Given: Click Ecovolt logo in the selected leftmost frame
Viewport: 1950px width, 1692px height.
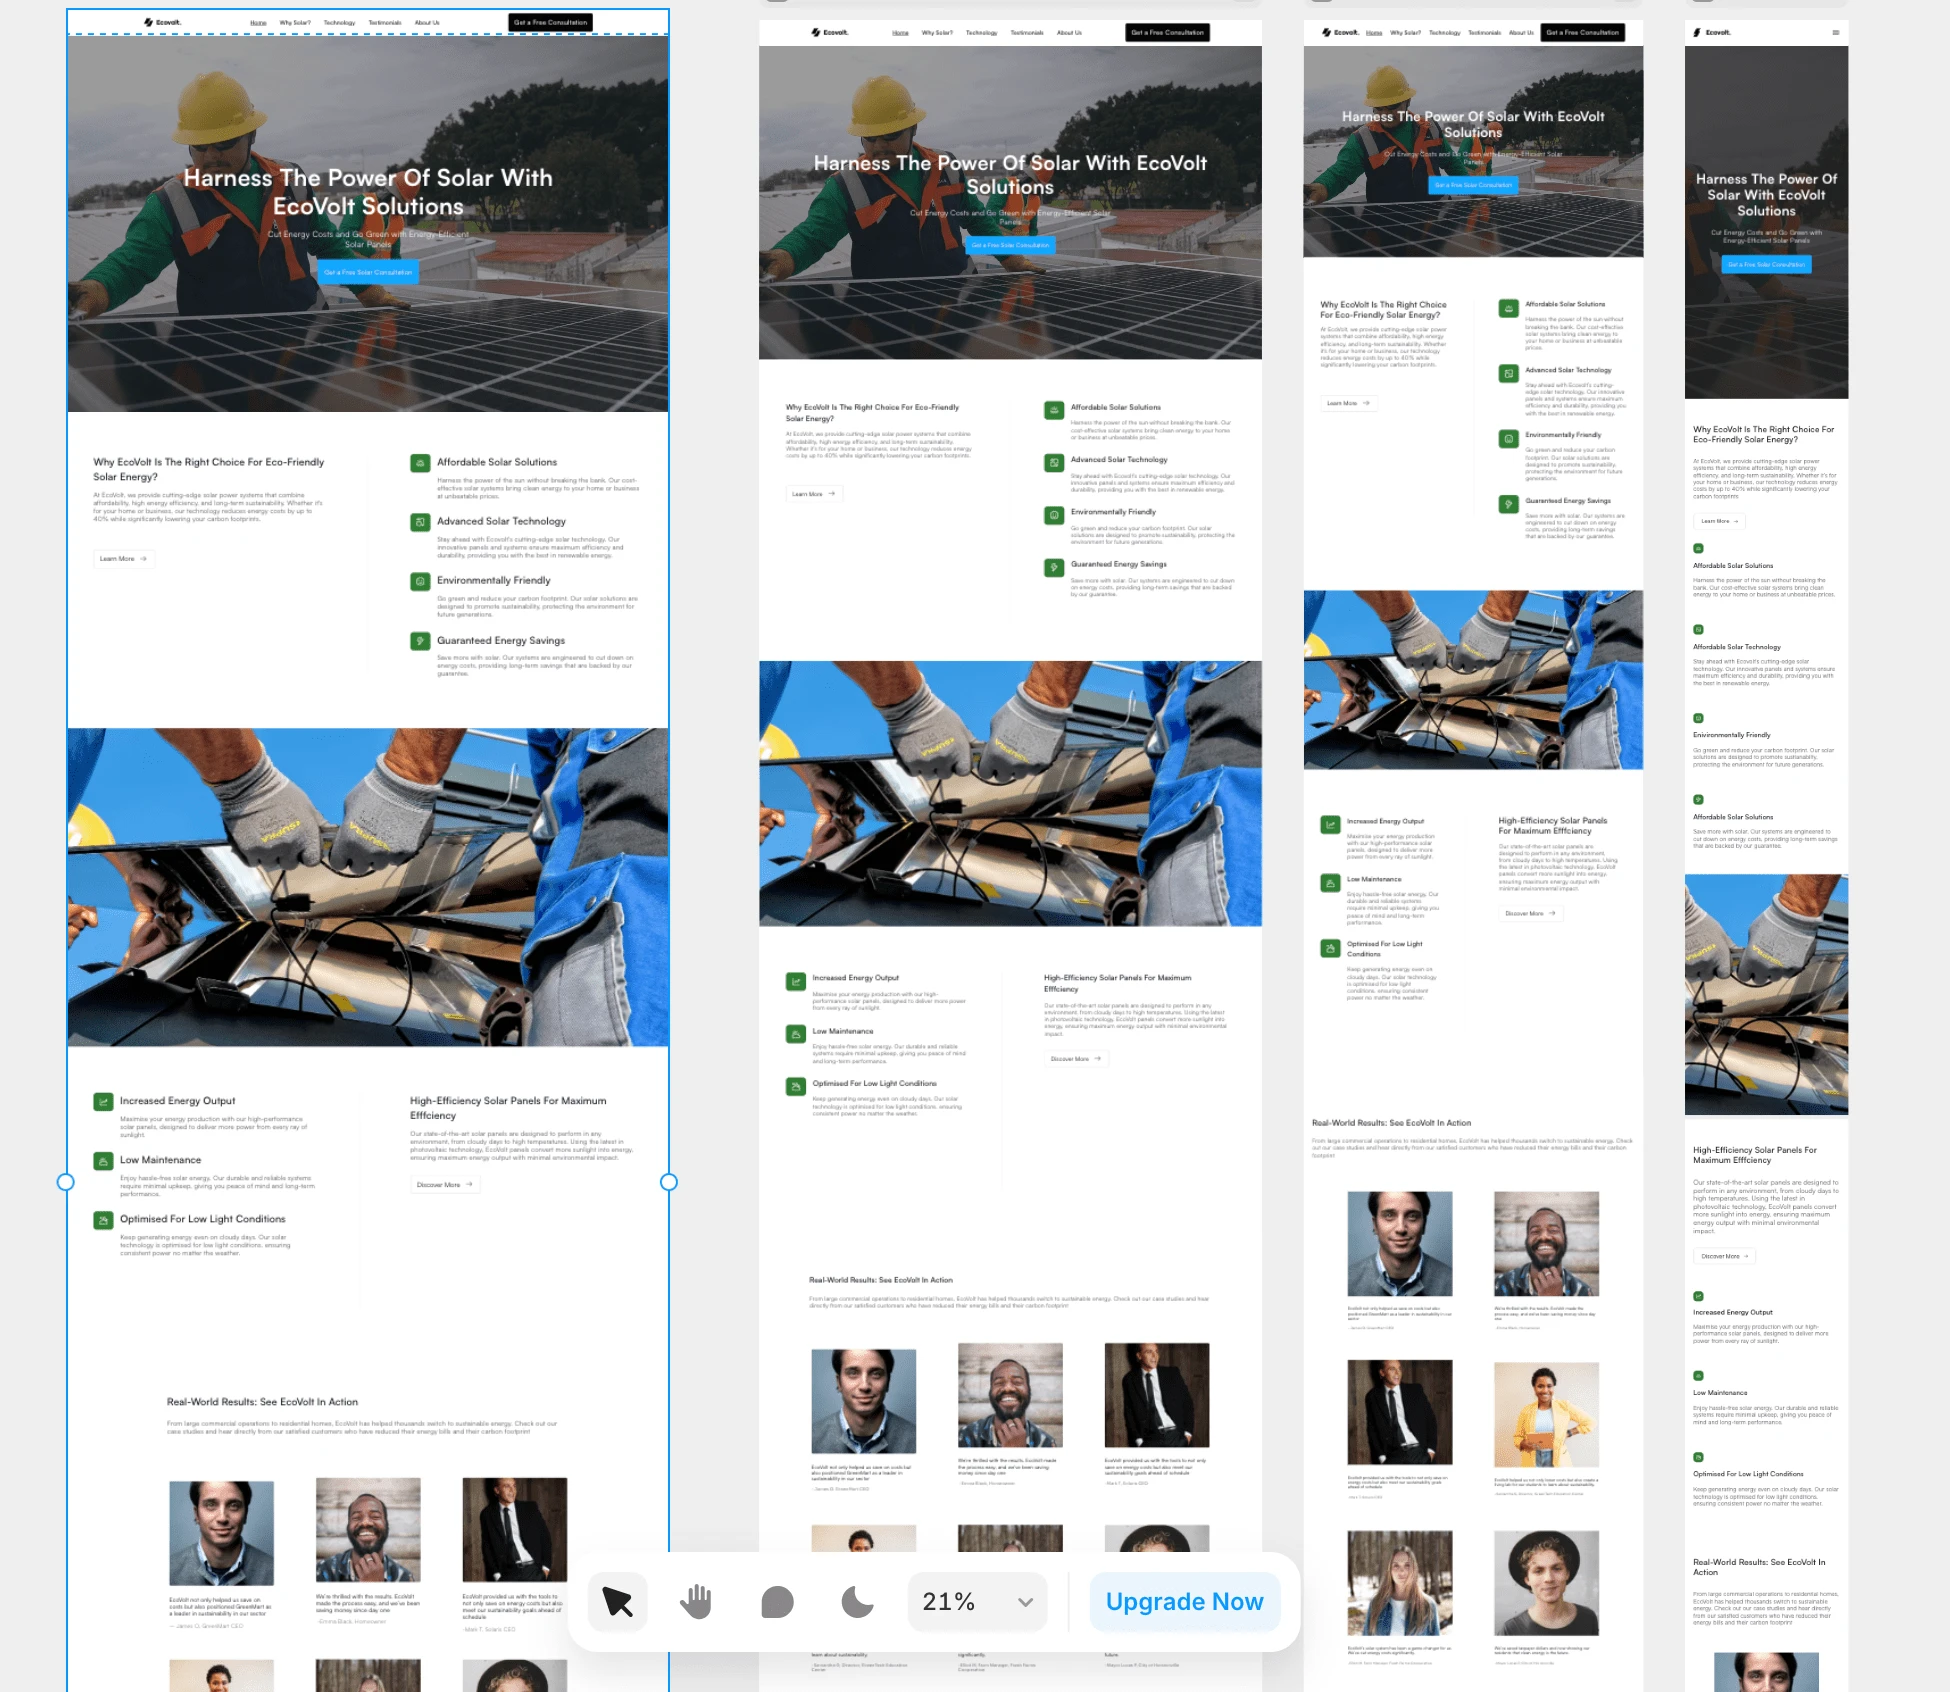Looking at the screenshot, I should 162,22.
